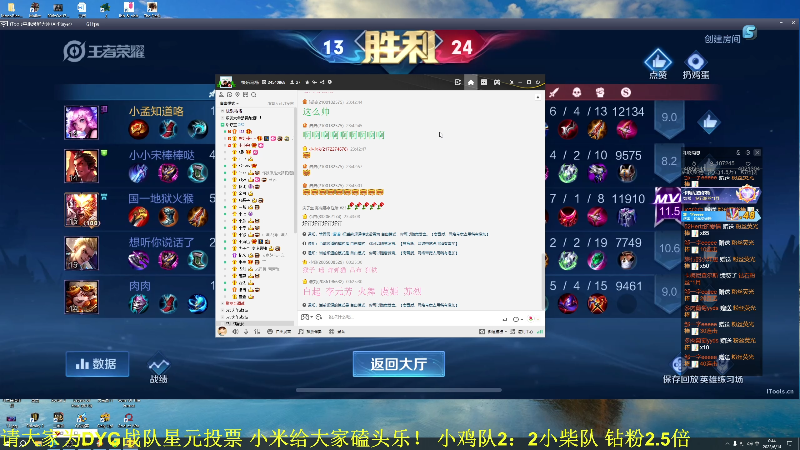Click the 11910 gold value
800x450 pixels.
pyautogui.click(x=629, y=199)
